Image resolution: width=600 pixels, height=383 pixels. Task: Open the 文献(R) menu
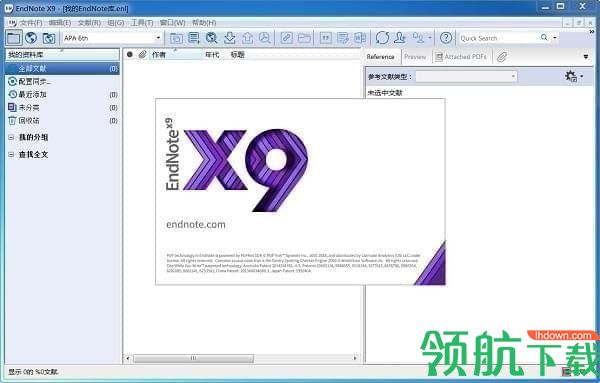pyautogui.click(x=89, y=23)
